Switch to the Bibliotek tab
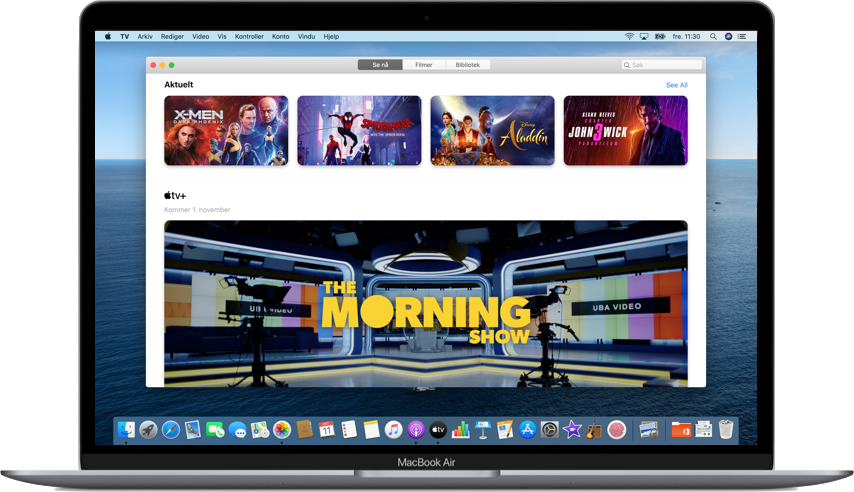 467,65
